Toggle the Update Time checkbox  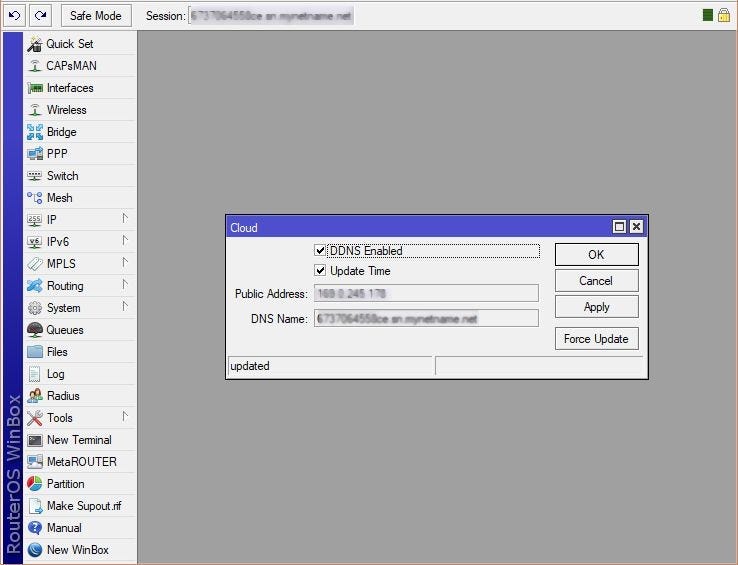[320, 270]
